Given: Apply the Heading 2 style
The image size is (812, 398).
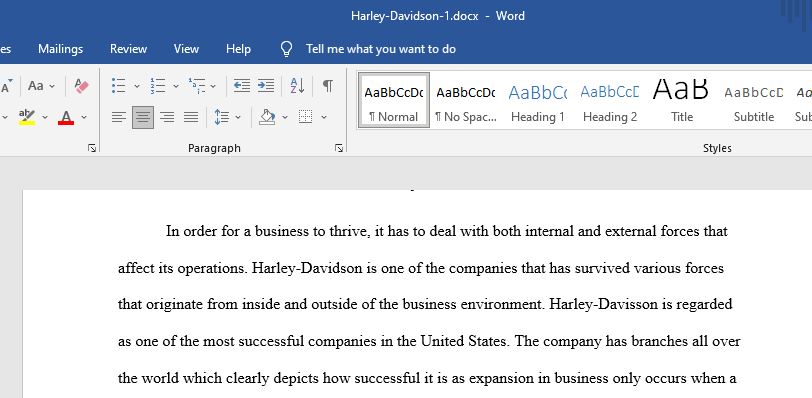Looking at the screenshot, I should coord(610,100).
